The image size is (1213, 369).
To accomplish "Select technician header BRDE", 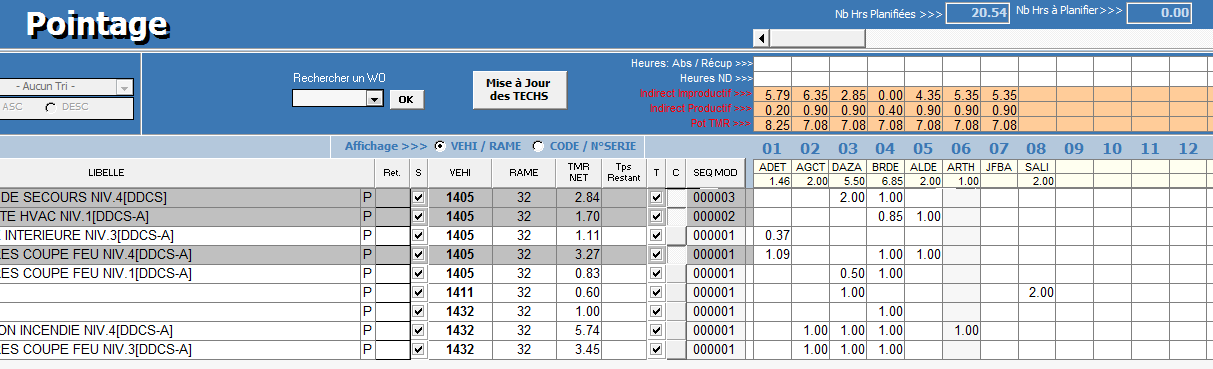I will pyautogui.click(x=886, y=167).
